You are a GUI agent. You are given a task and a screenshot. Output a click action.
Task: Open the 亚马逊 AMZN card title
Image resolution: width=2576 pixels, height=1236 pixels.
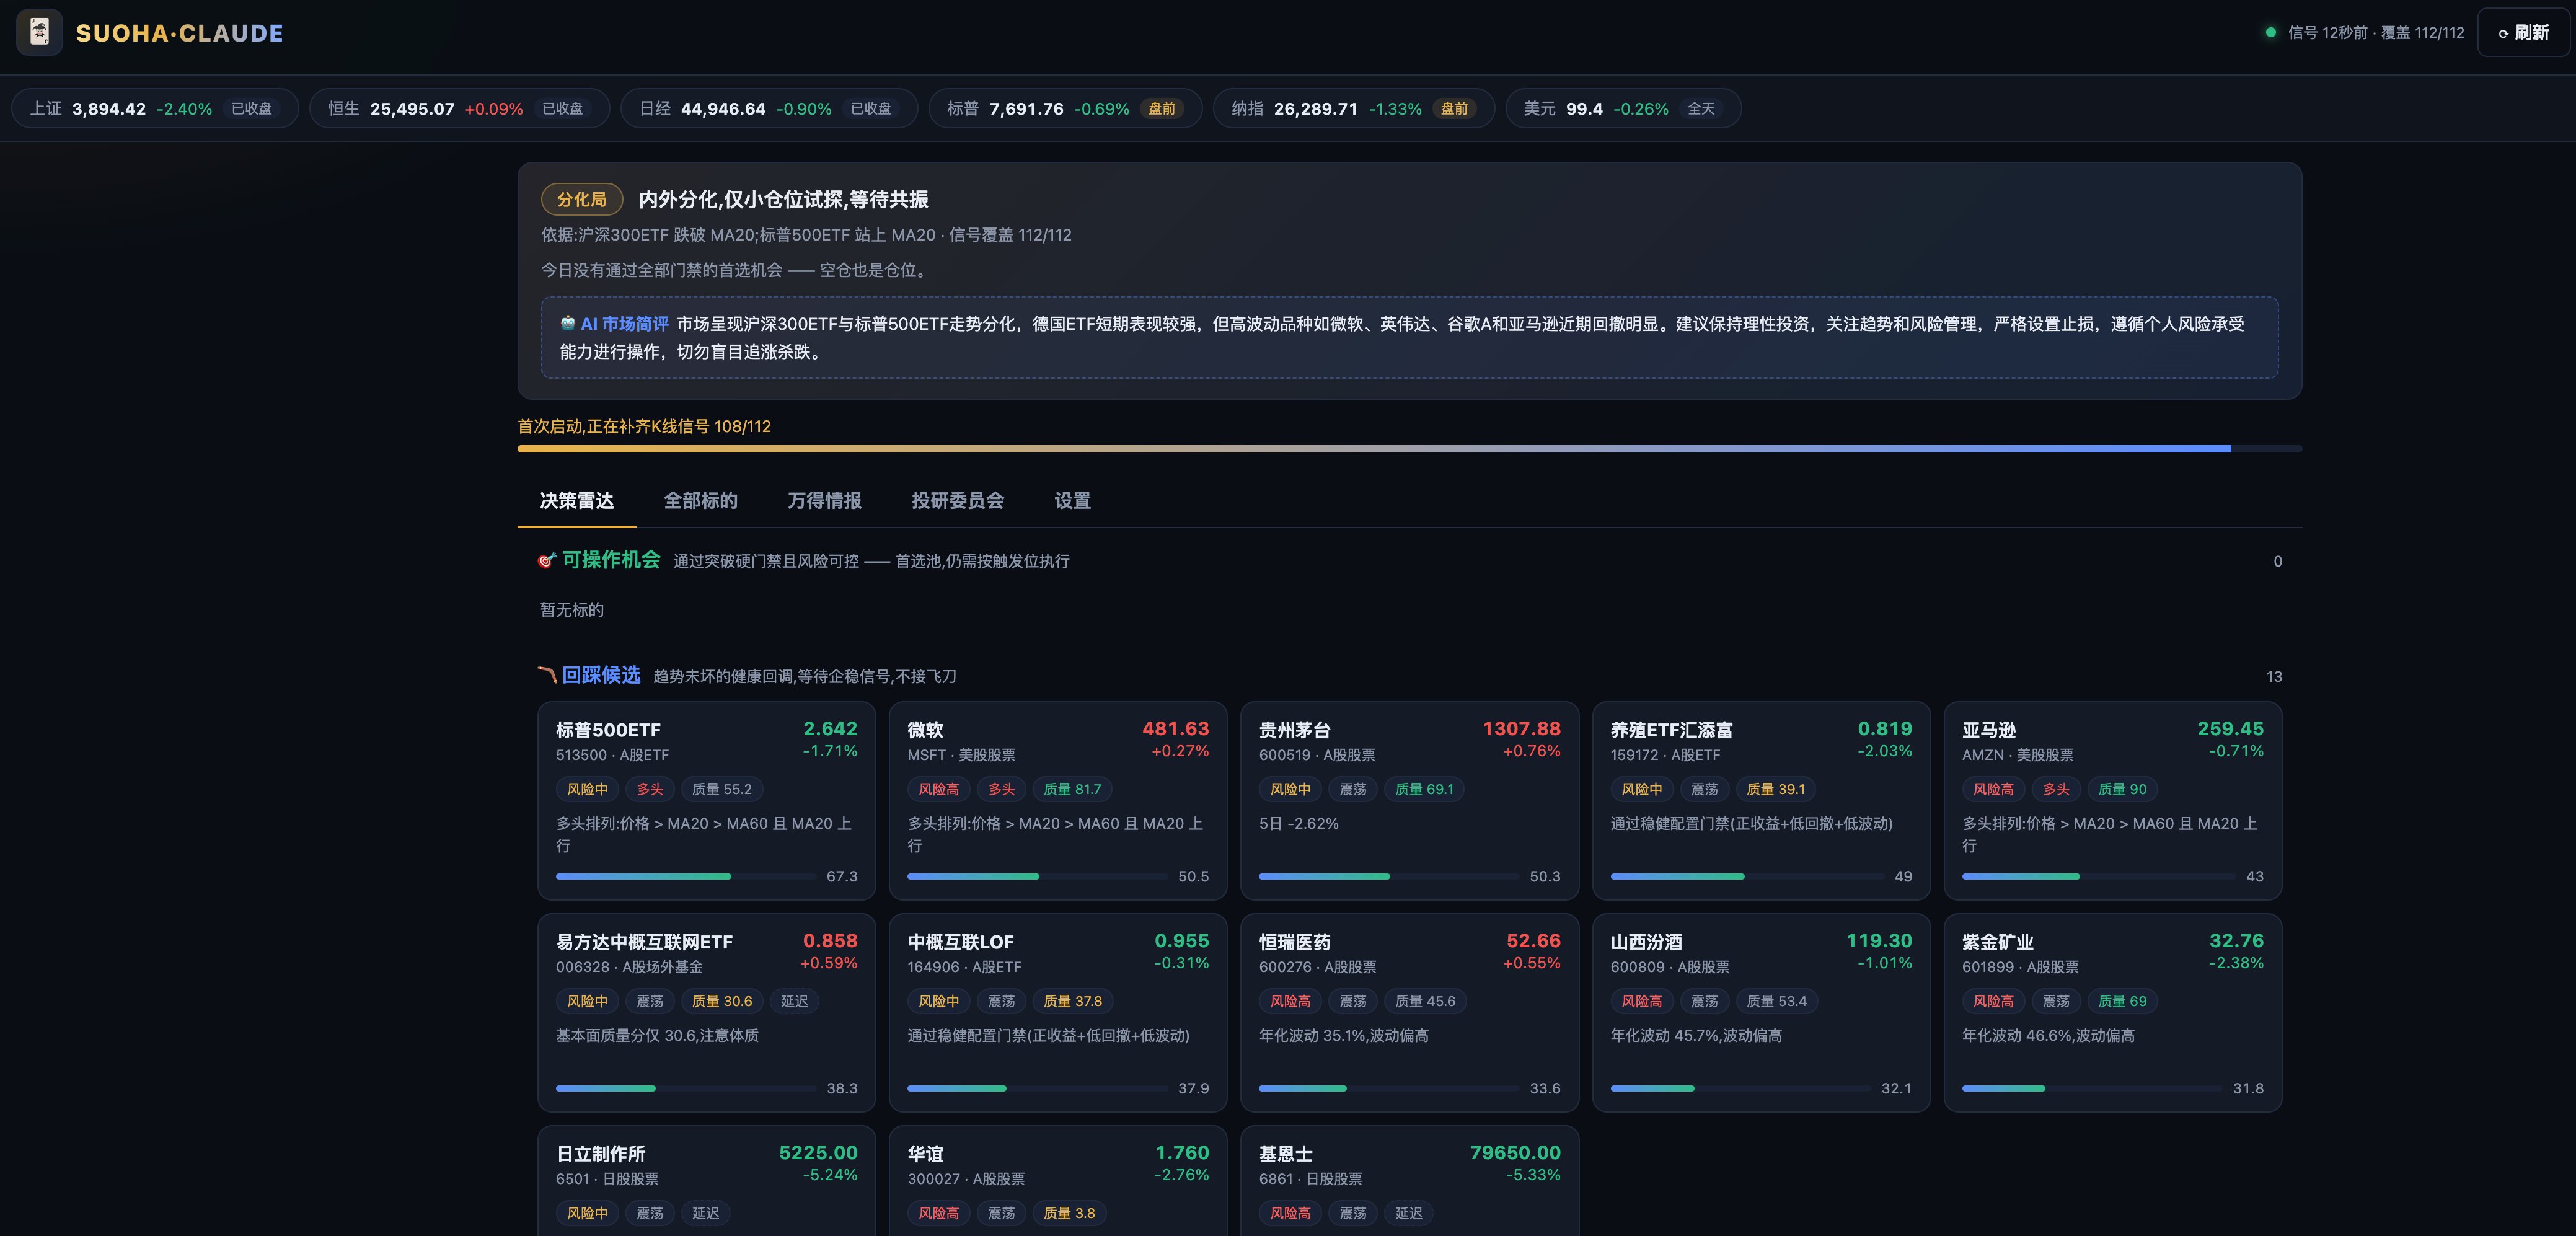click(x=1988, y=730)
